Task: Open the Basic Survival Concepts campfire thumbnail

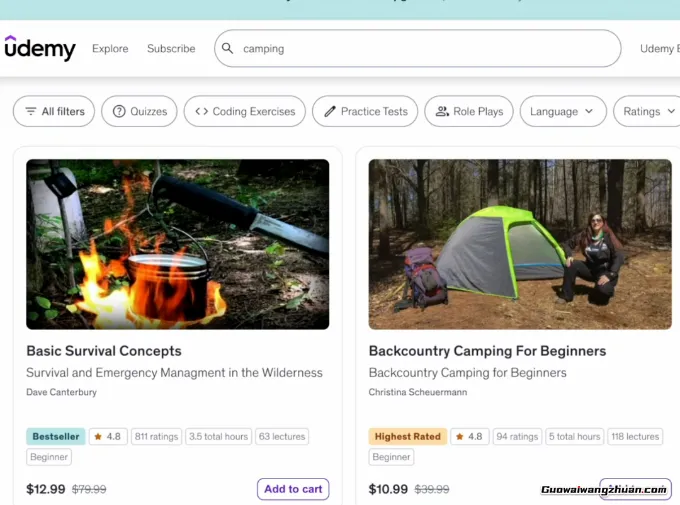Action: coord(177,244)
